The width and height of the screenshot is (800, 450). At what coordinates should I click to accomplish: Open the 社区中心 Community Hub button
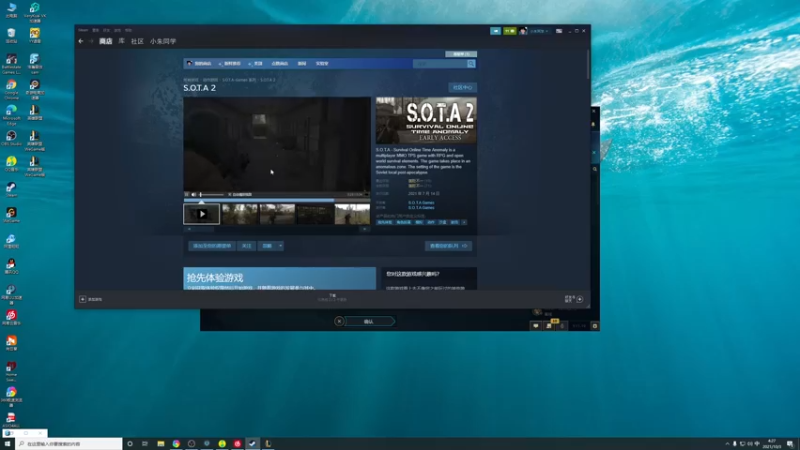(463, 88)
